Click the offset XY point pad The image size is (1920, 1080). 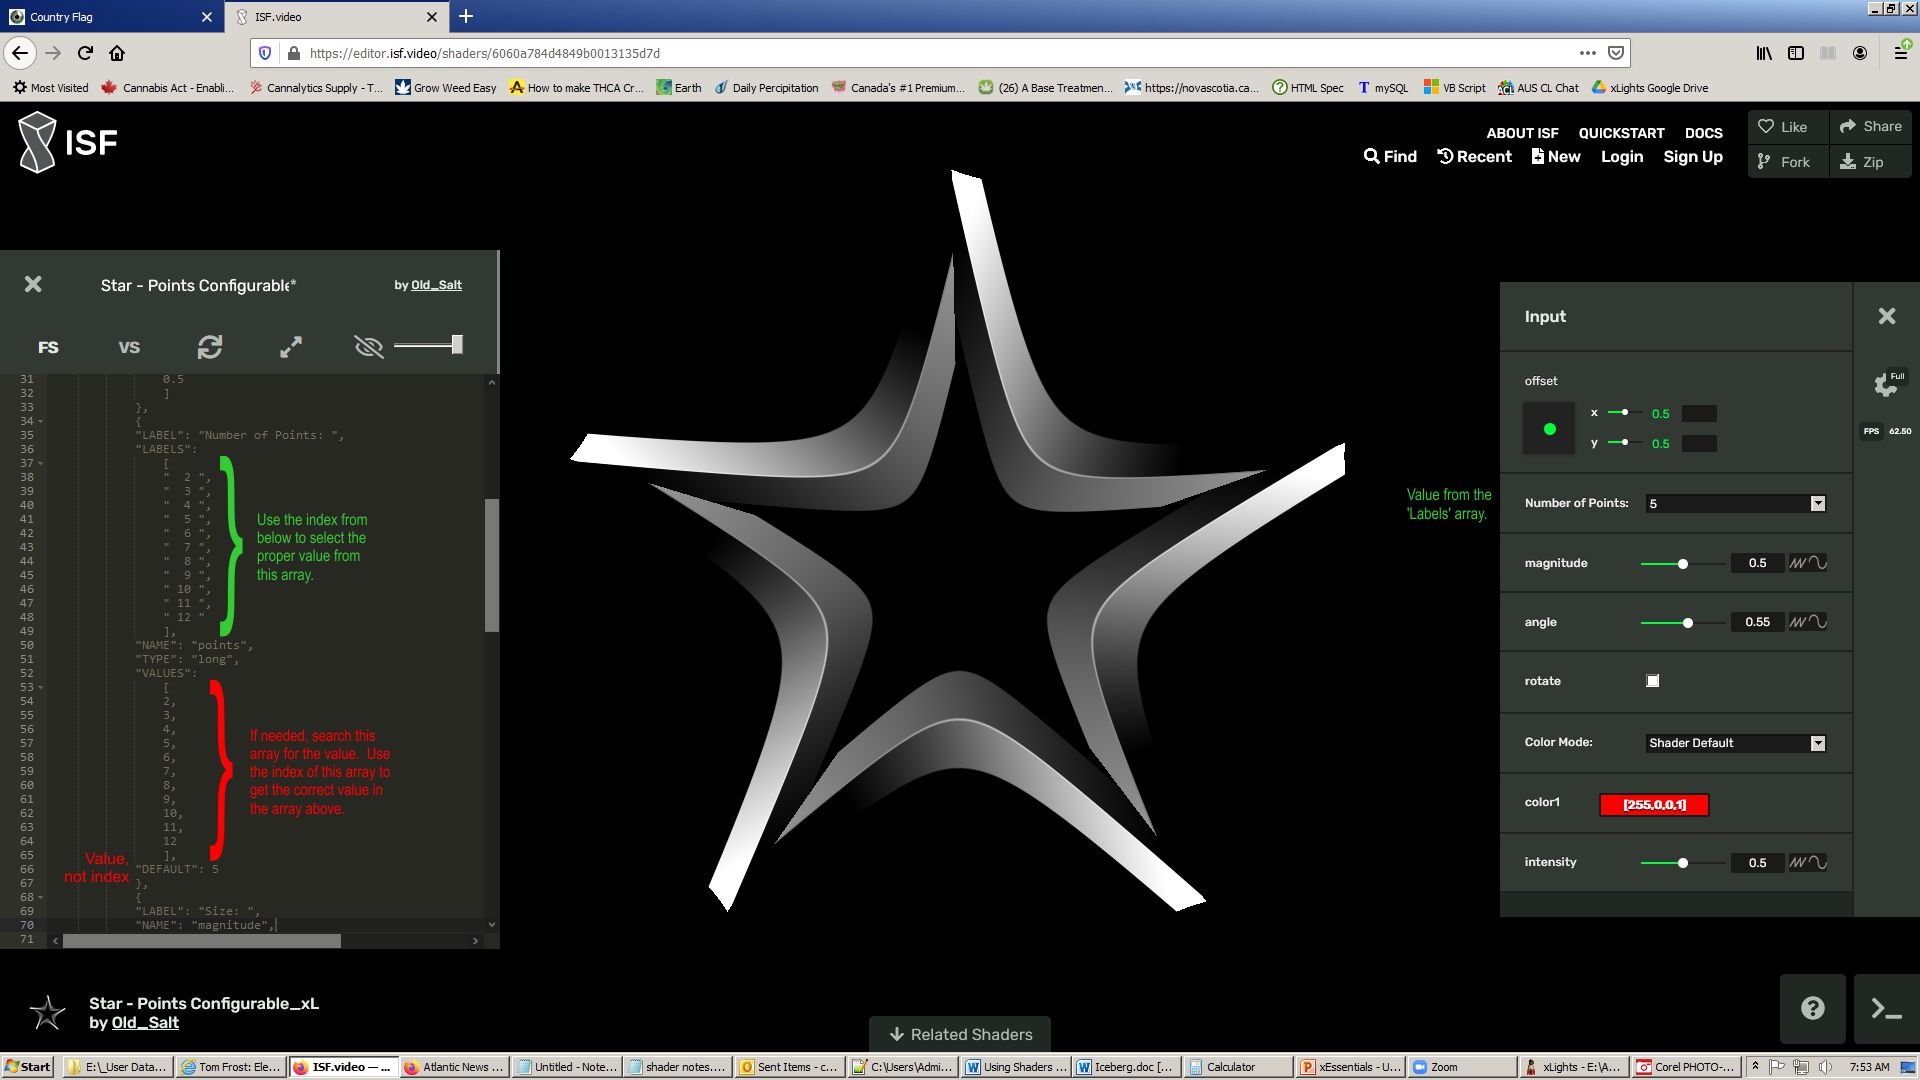click(x=1549, y=429)
